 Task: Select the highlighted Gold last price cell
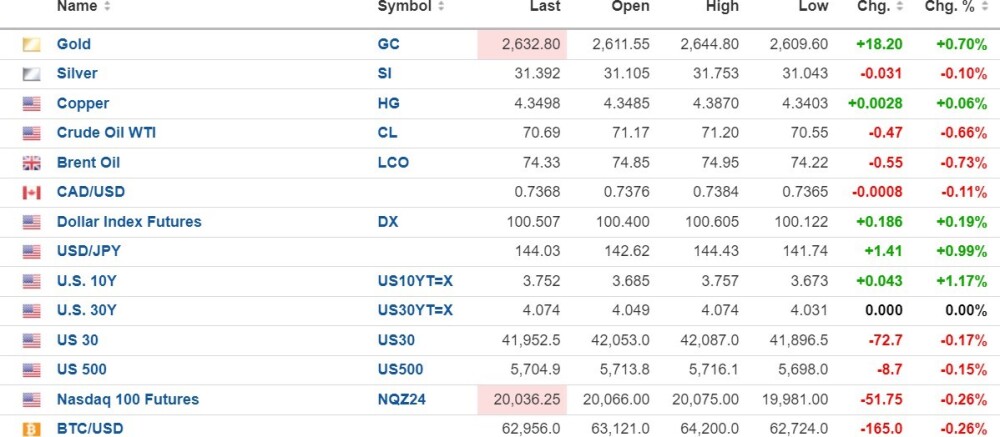coord(522,45)
